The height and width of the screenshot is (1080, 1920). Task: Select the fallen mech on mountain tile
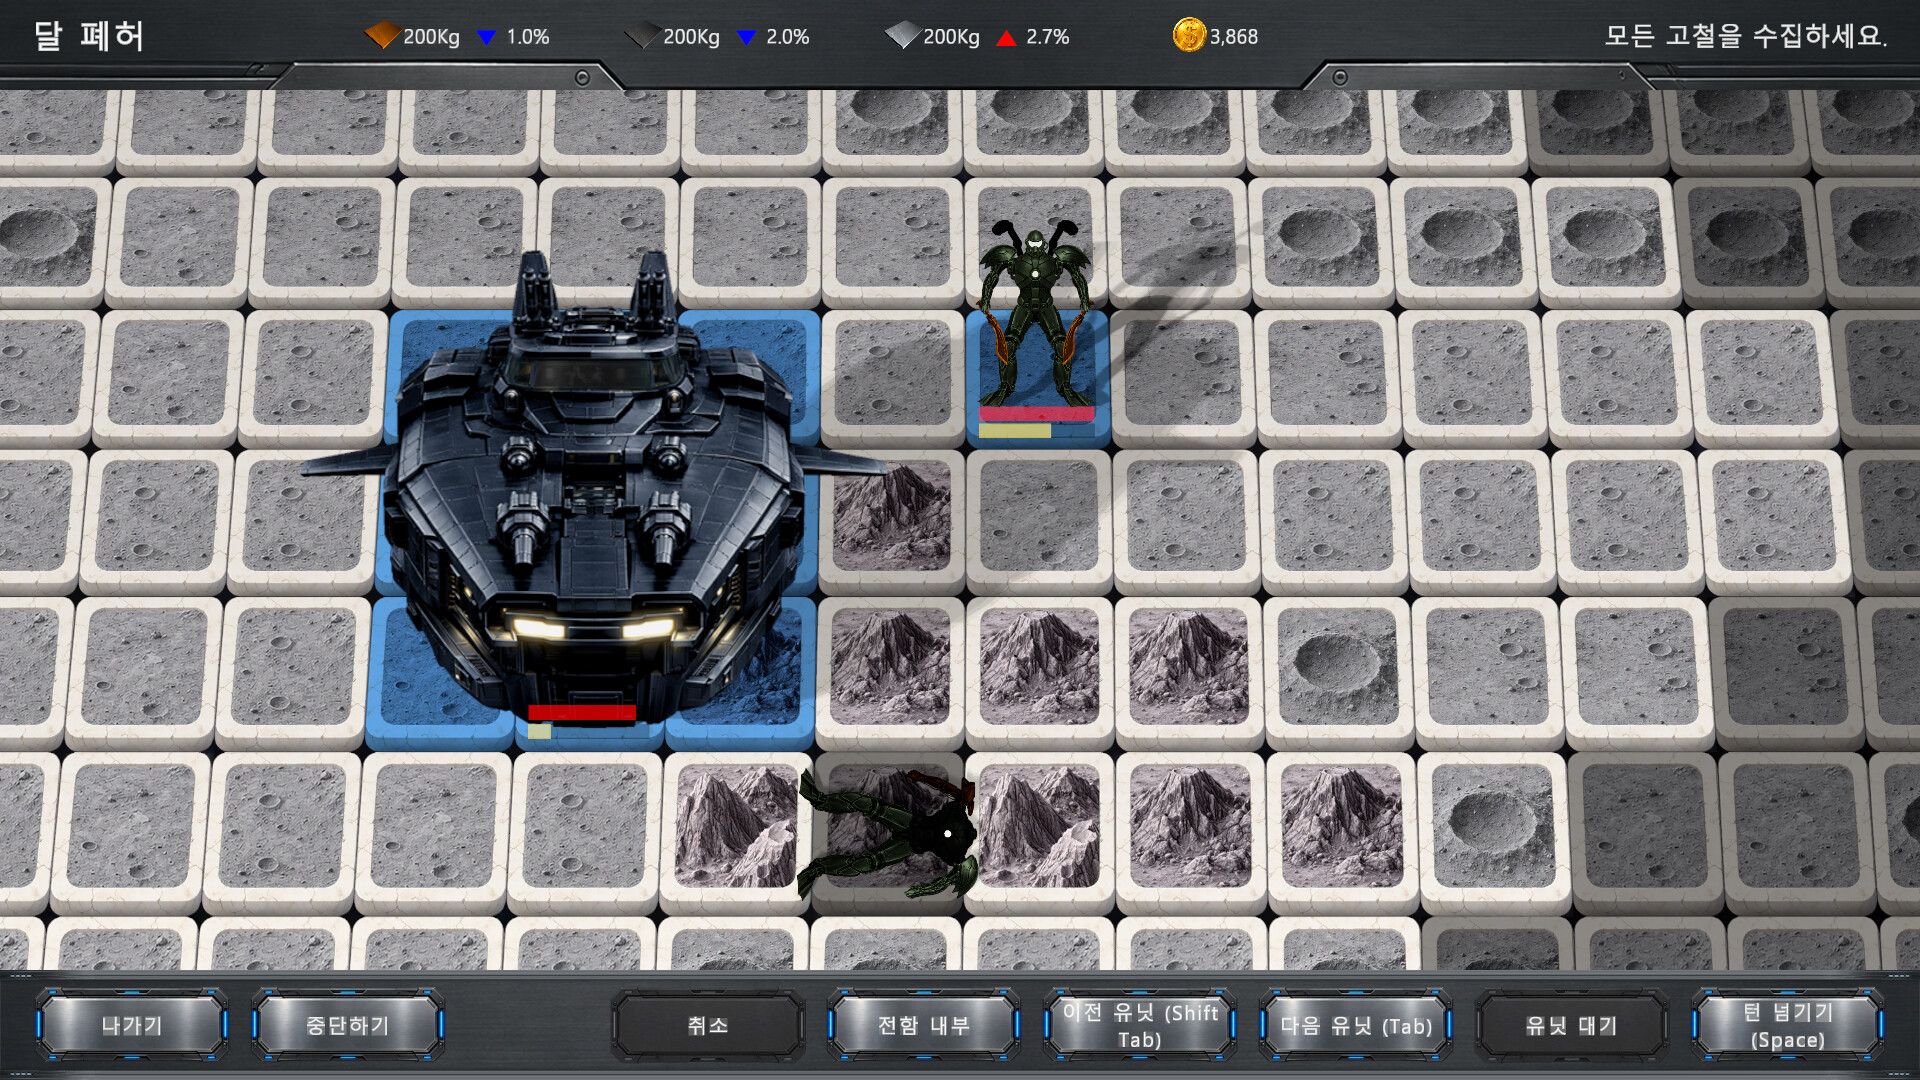click(x=888, y=832)
